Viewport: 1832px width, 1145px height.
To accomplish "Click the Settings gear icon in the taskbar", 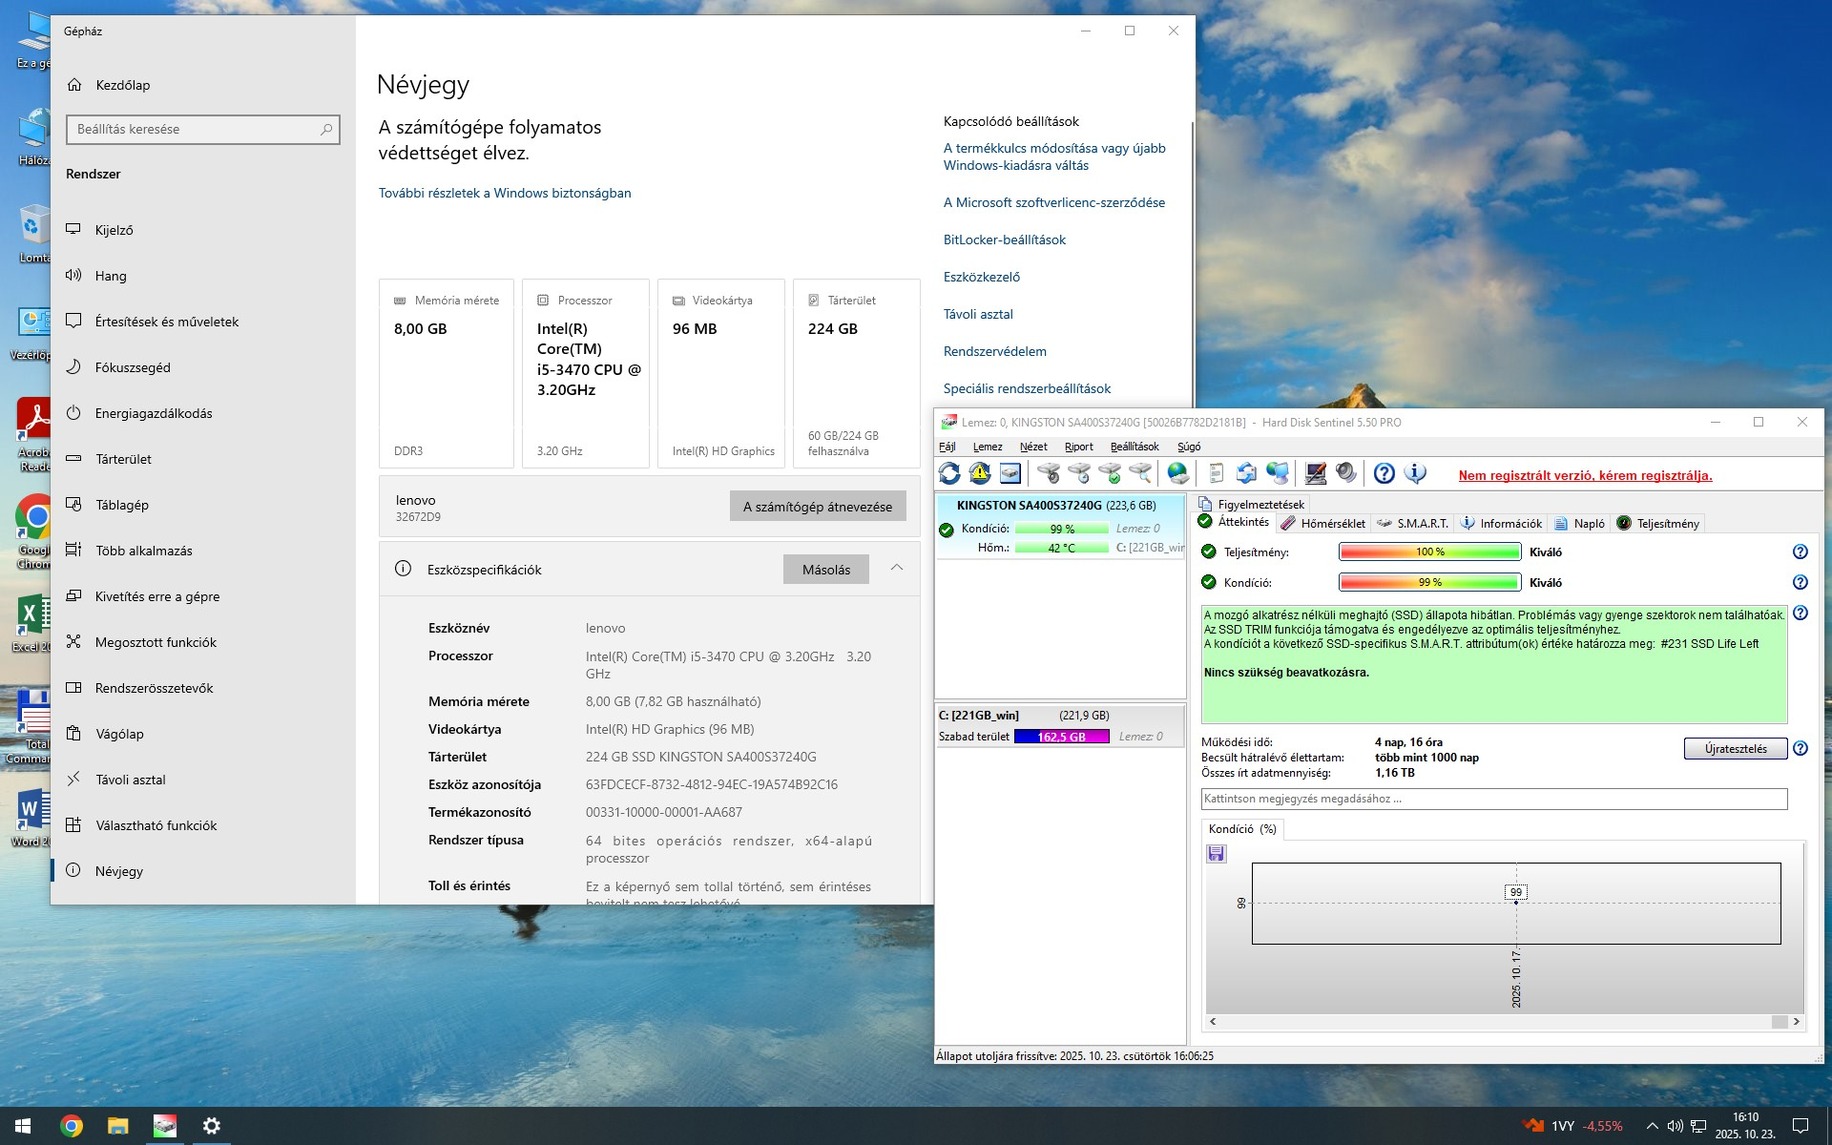I will click(x=212, y=1126).
